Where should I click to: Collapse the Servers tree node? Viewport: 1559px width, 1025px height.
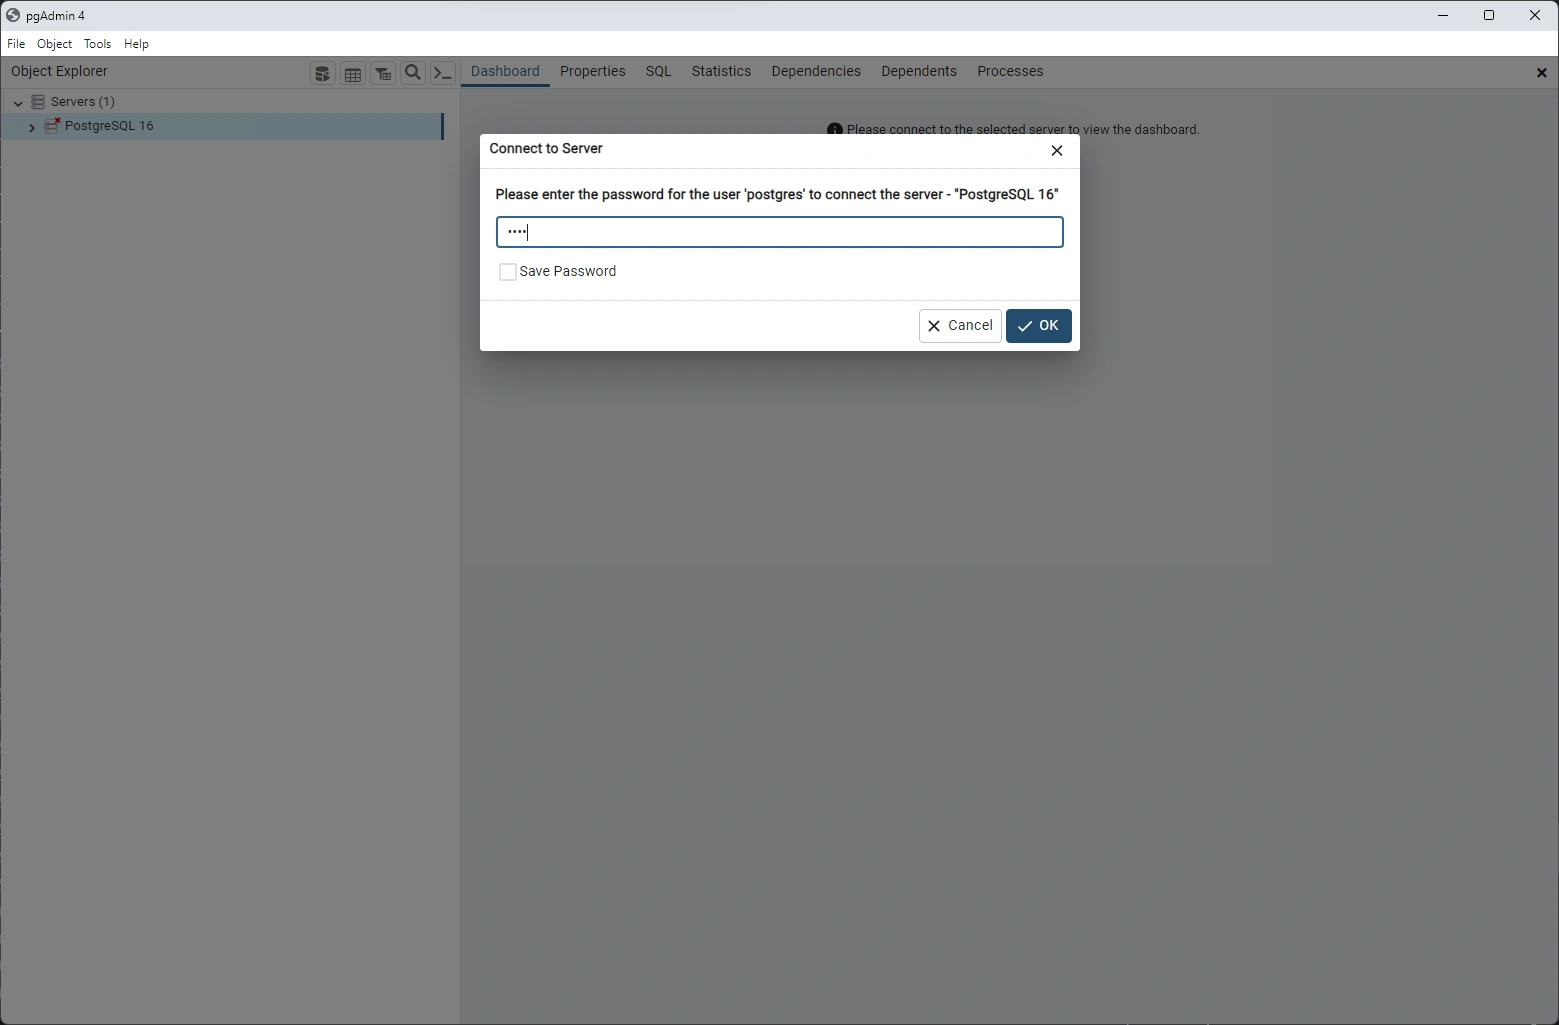point(17,101)
